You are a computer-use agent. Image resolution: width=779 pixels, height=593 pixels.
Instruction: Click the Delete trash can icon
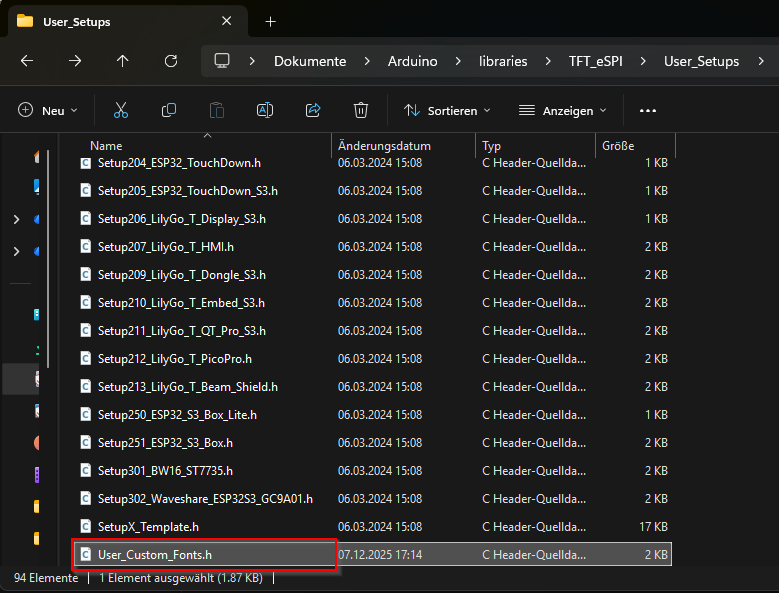[361, 110]
